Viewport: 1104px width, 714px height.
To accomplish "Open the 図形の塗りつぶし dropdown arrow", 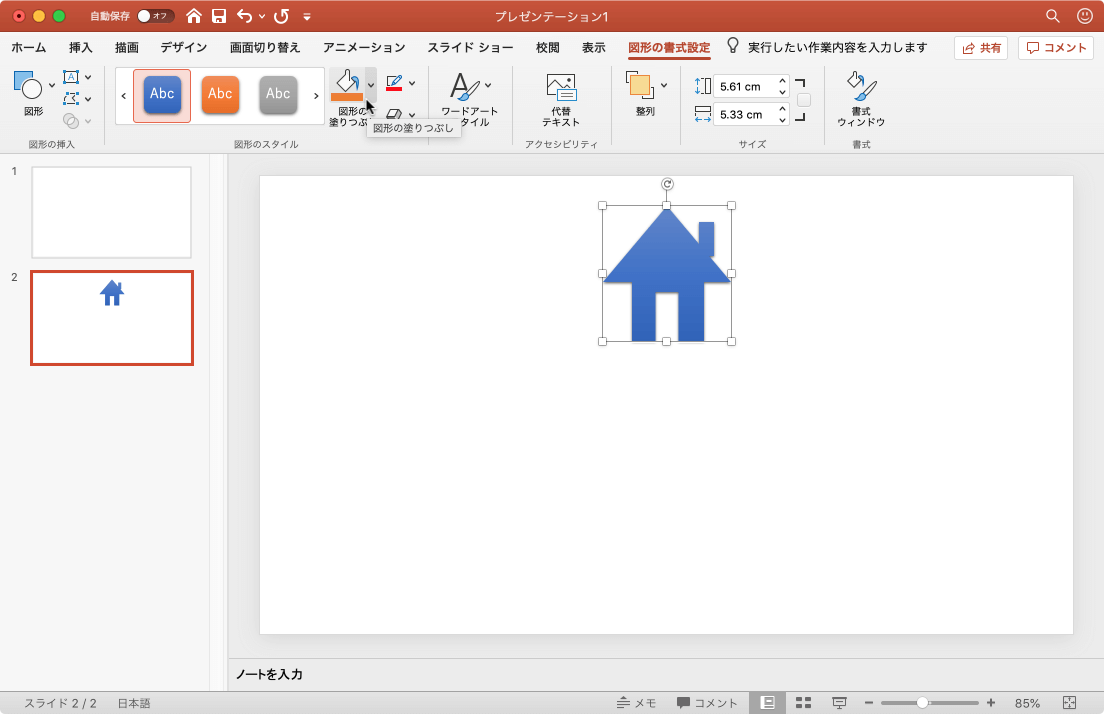I will (371, 85).
